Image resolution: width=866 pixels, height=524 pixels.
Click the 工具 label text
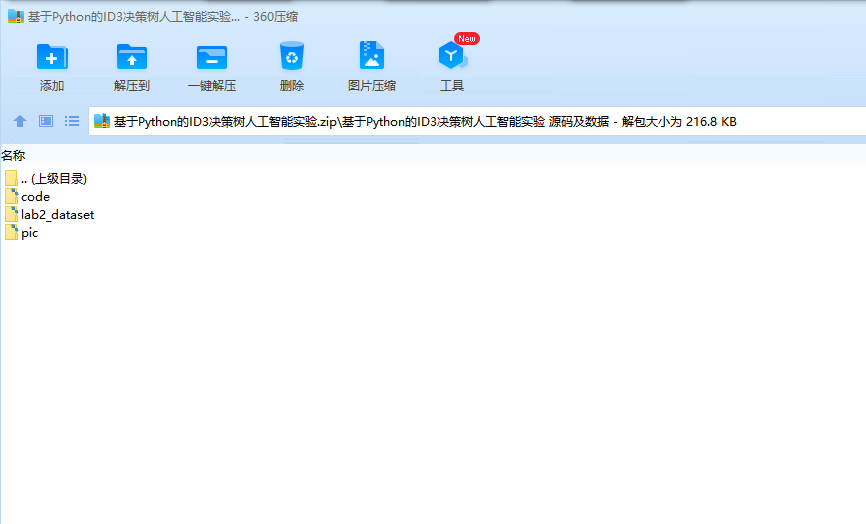tap(452, 86)
